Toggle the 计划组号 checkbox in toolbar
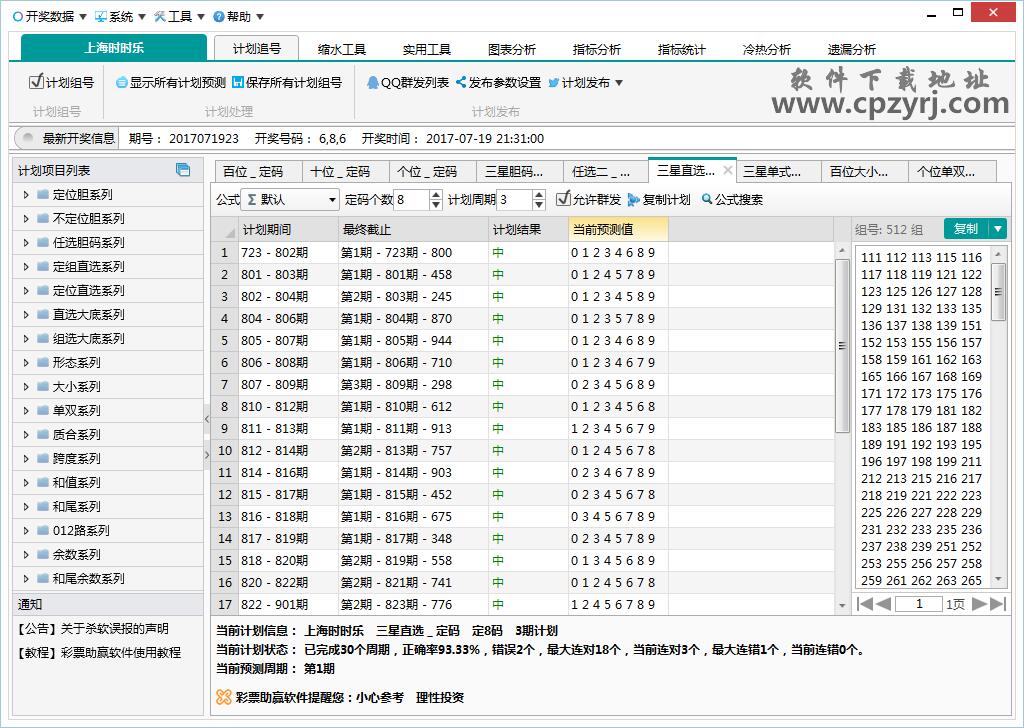Image resolution: width=1024 pixels, height=728 pixels. point(35,85)
